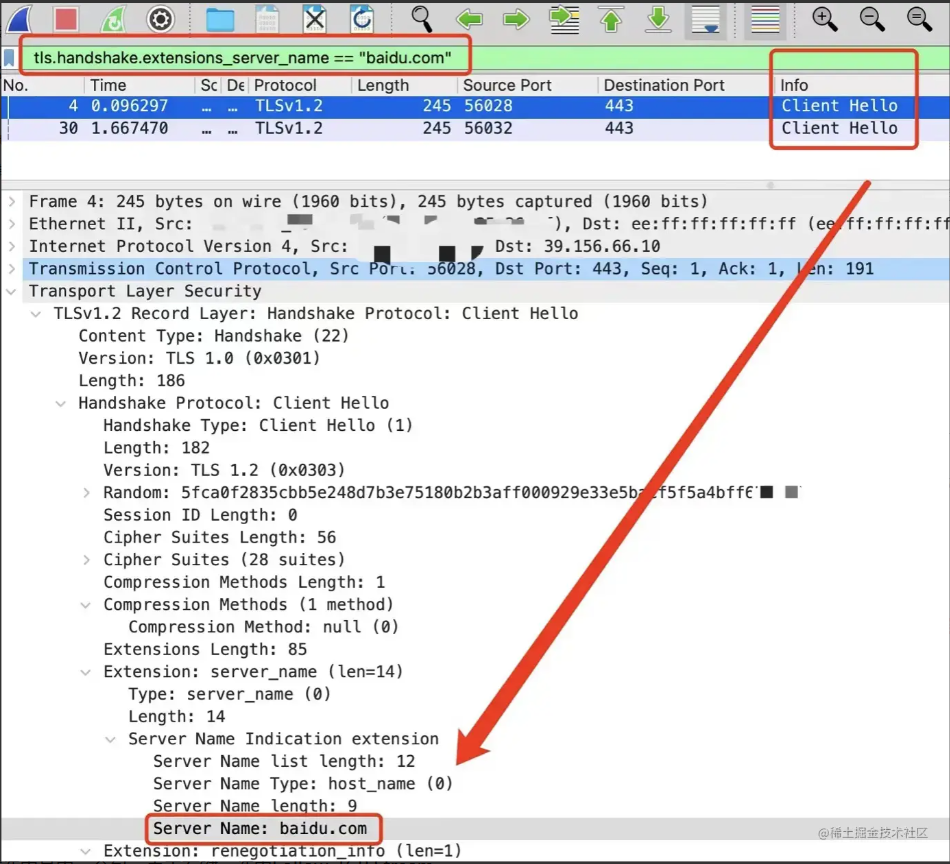Select Extensions Length: 85 line
The image size is (950, 864).
pyautogui.click(x=205, y=650)
